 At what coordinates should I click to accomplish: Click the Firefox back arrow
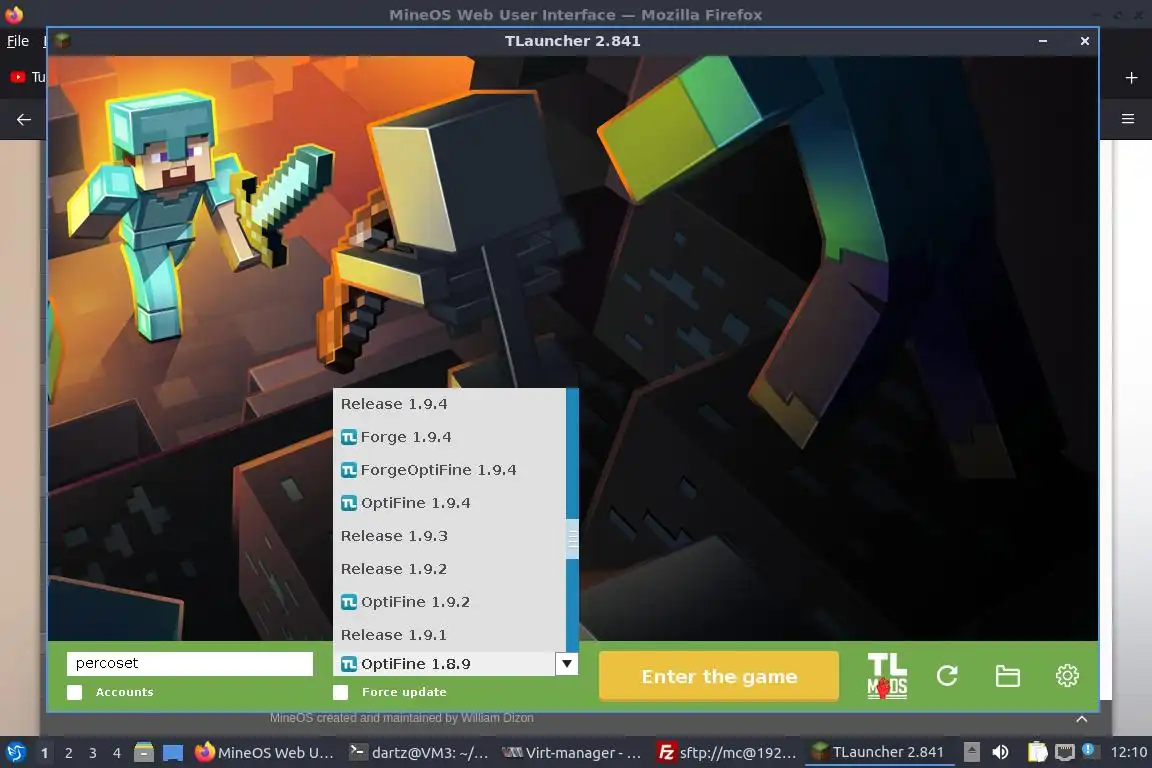coord(24,119)
